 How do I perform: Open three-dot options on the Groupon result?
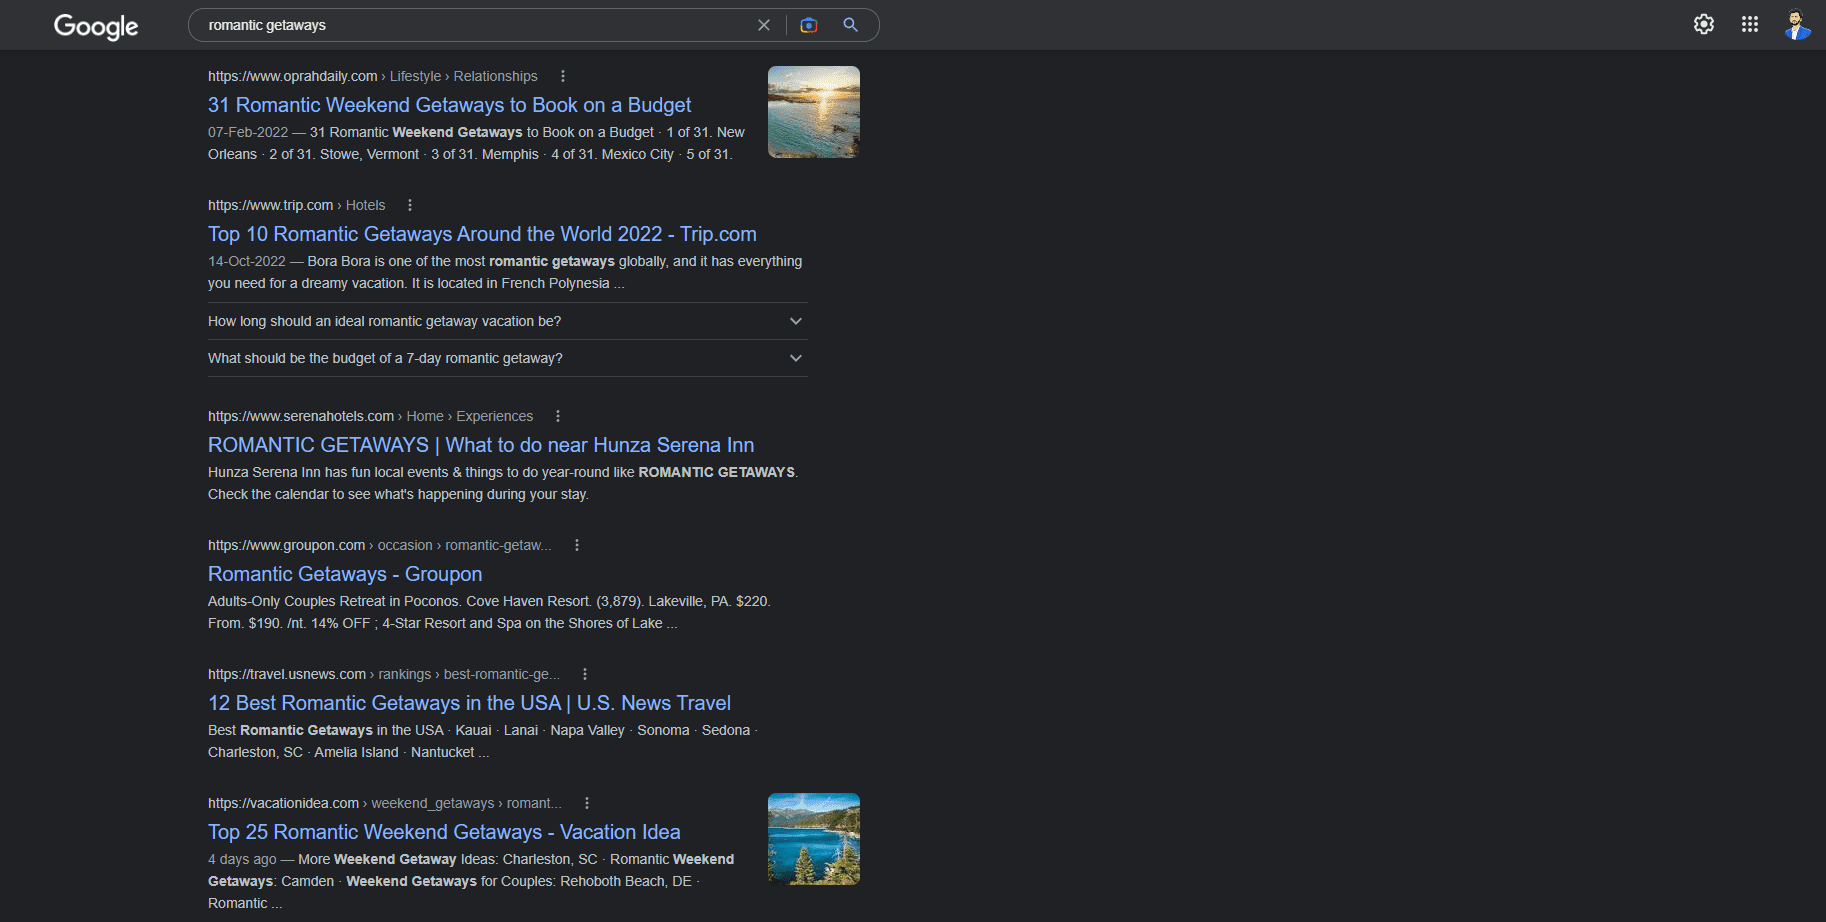pyautogui.click(x=576, y=544)
